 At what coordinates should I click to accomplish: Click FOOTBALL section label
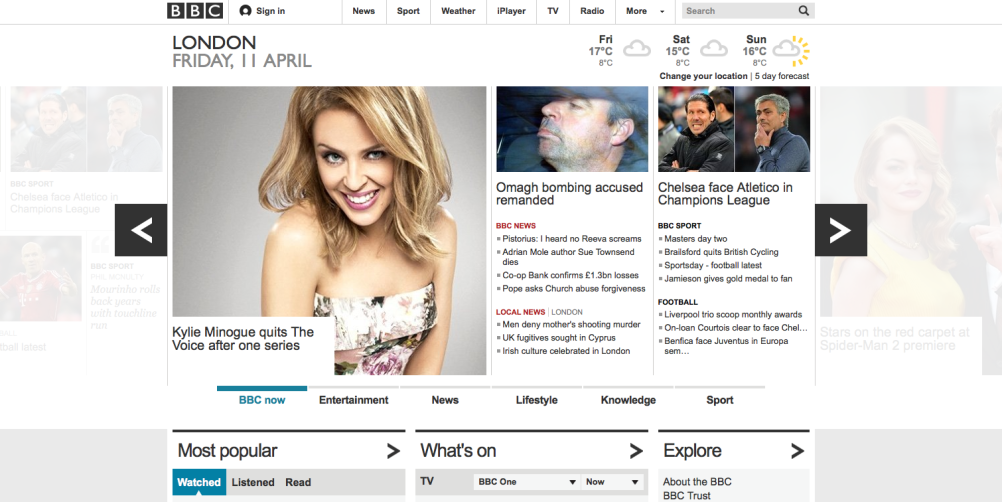click(678, 302)
